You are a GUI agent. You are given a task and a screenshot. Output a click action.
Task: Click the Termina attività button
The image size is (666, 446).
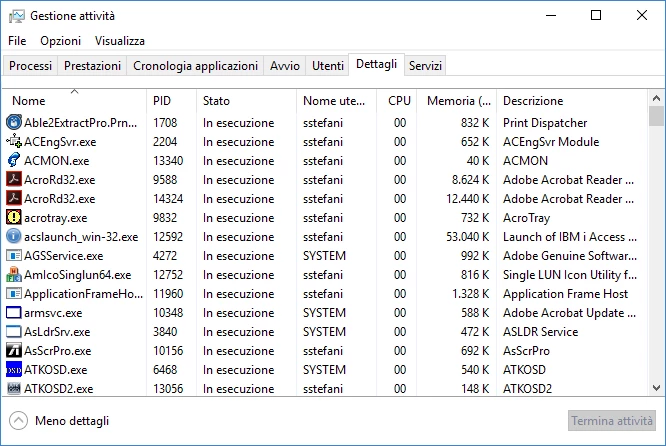pos(612,421)
